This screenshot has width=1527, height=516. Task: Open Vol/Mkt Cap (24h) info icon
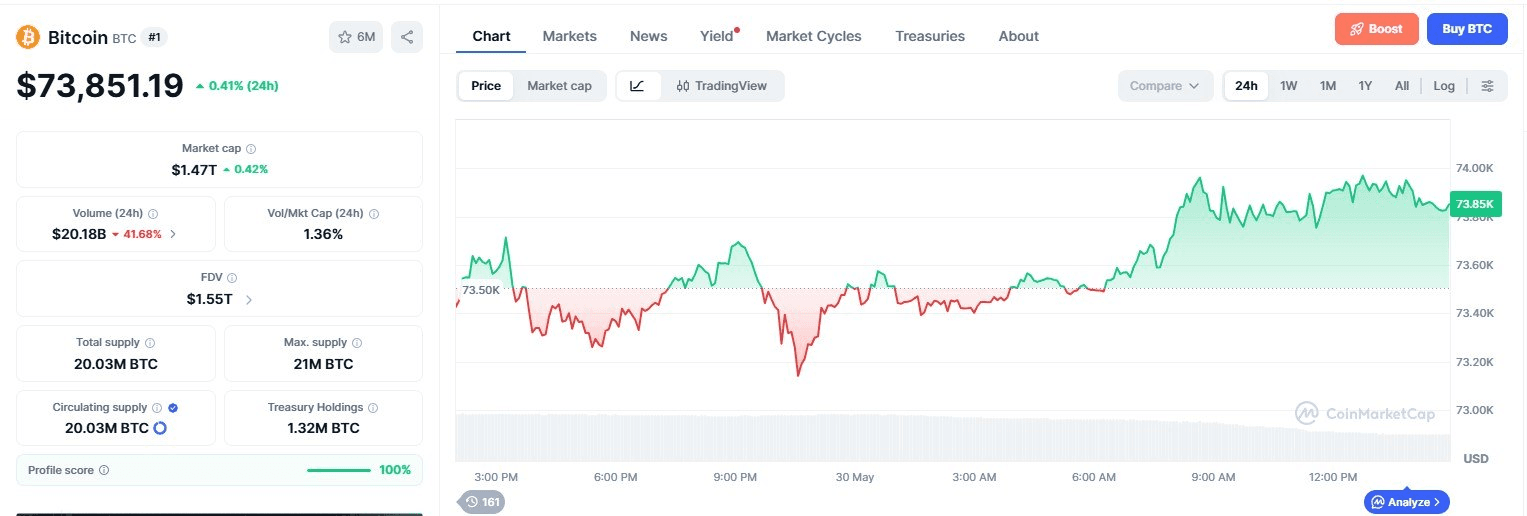374,213
